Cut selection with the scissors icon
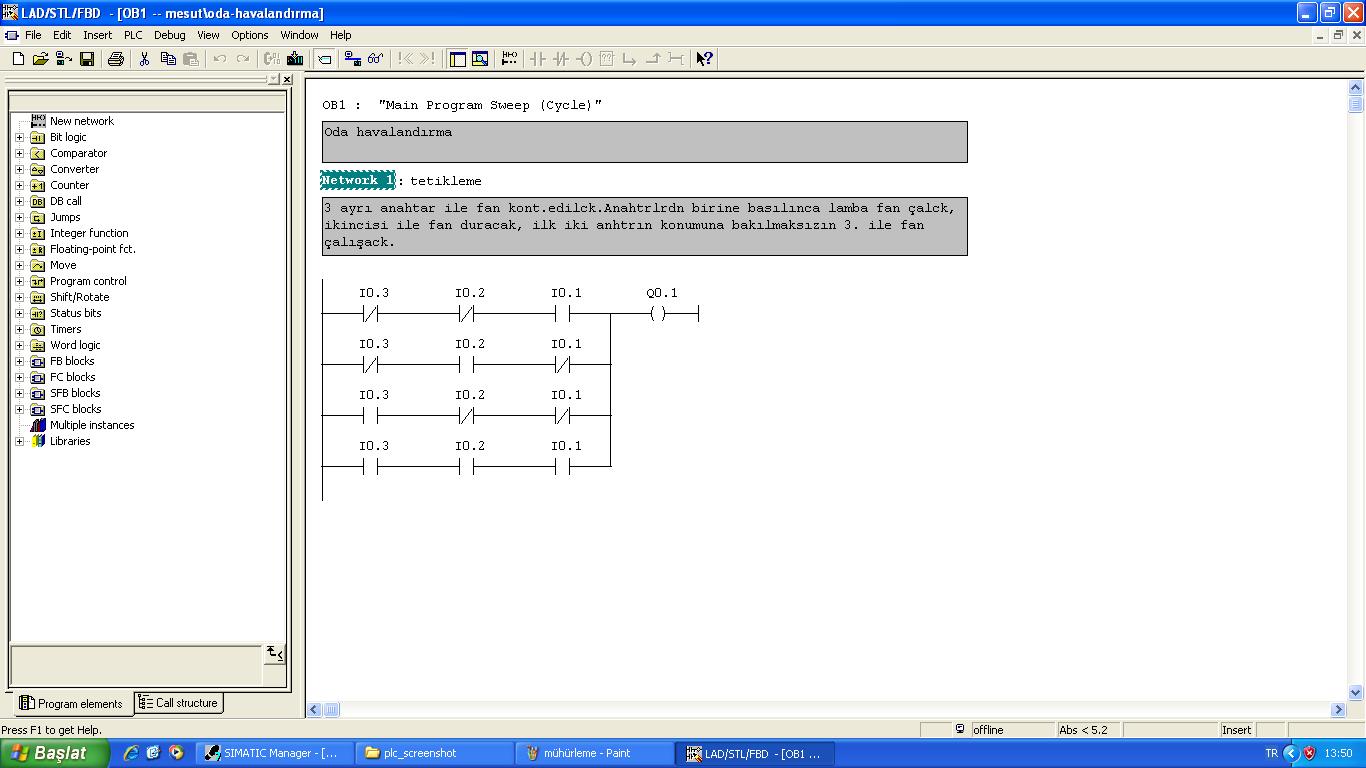This screenshot has height=768, width=1366. [x=144, y=59]
